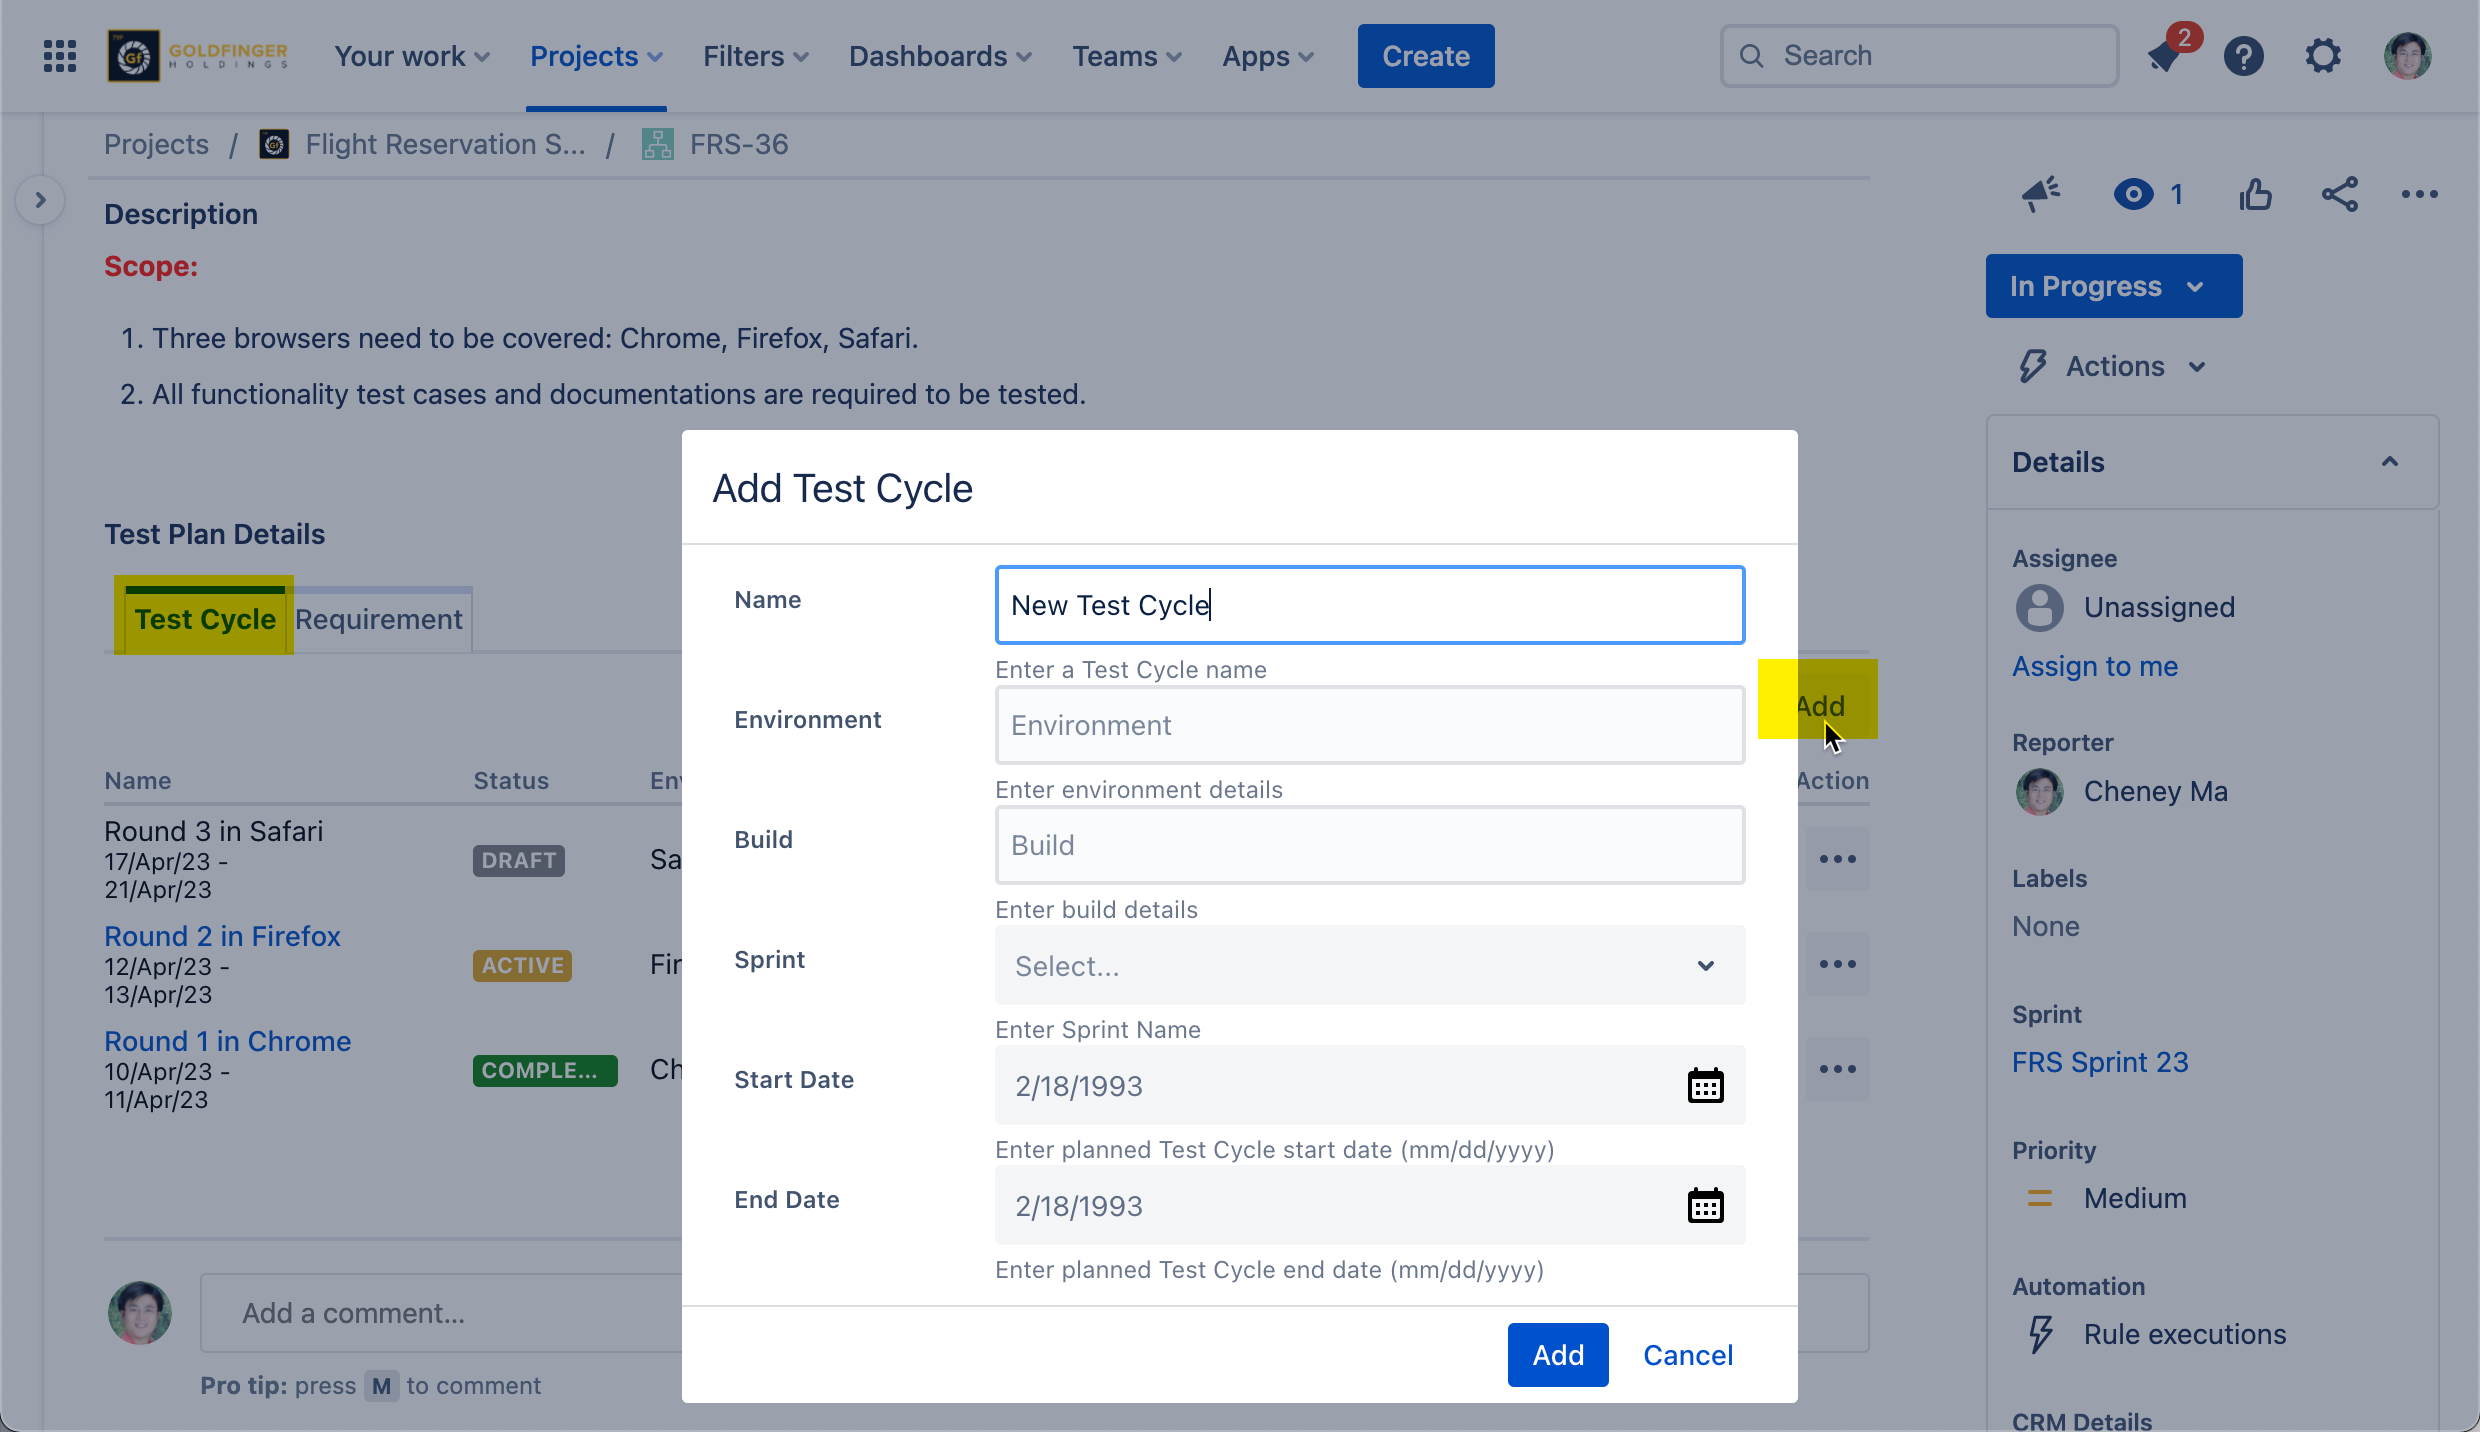Click the share issue icon
2480x1432 pixels.
2339,194
